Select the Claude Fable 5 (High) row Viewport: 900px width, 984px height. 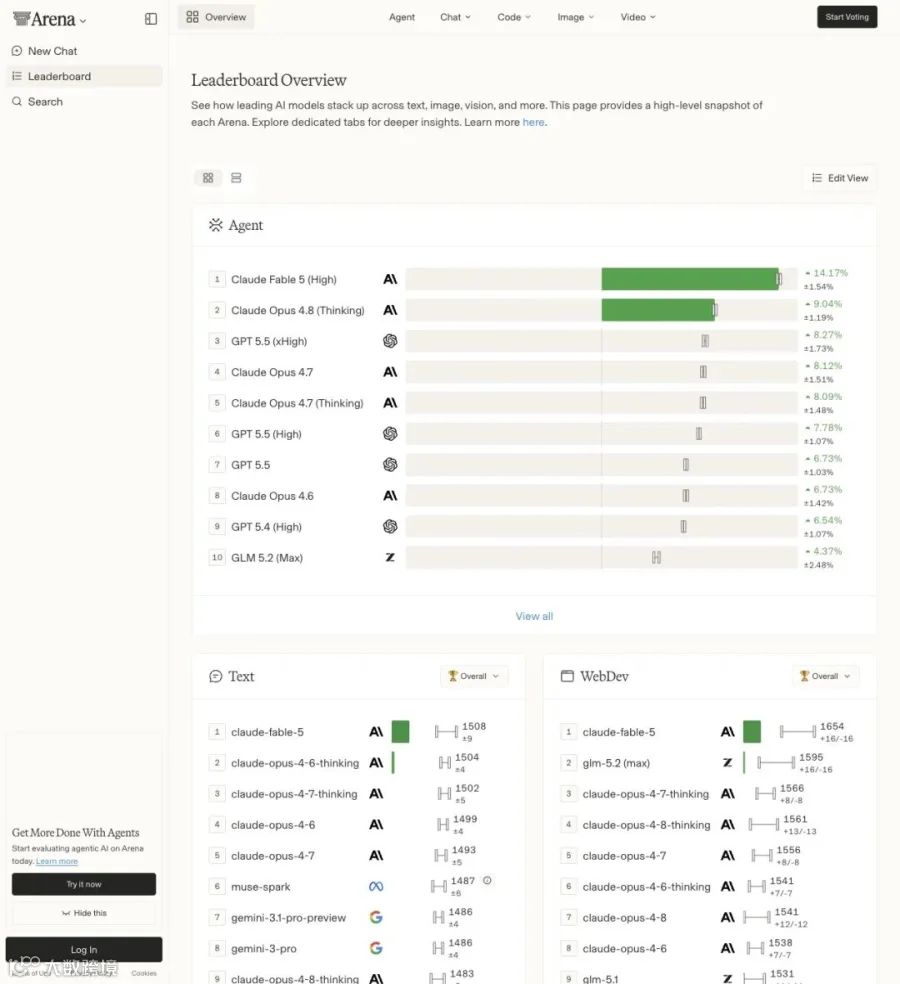[x=533, y=279]
